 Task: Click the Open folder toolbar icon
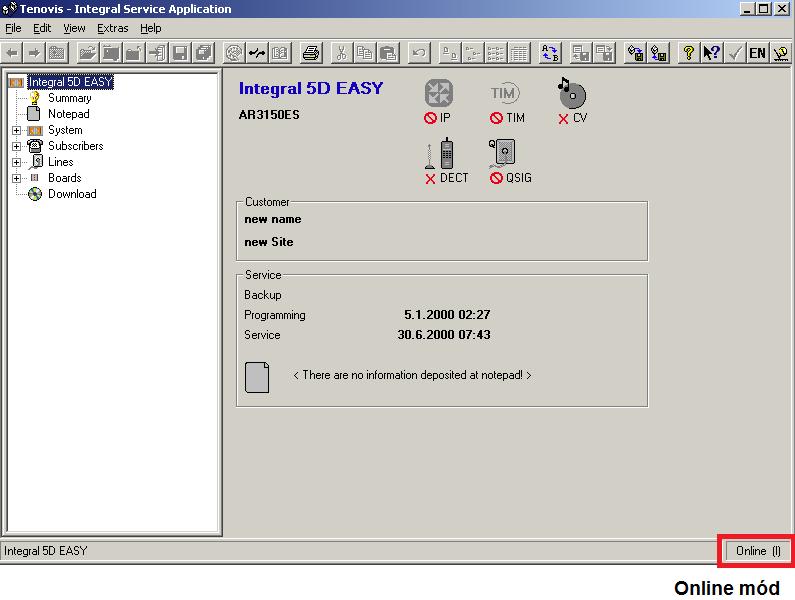(x=88, y=53)
